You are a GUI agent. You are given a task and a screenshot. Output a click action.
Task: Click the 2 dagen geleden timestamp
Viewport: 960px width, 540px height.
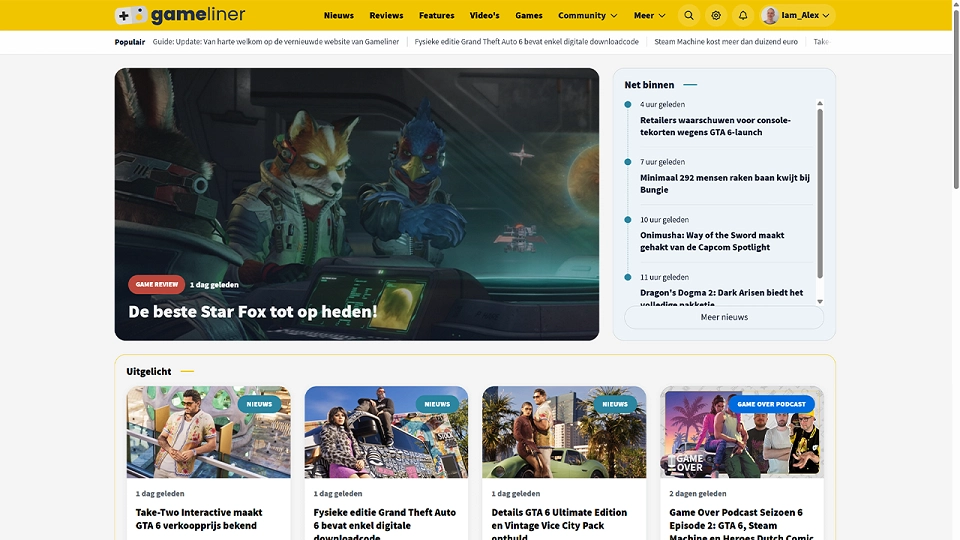tap(698, 493)
